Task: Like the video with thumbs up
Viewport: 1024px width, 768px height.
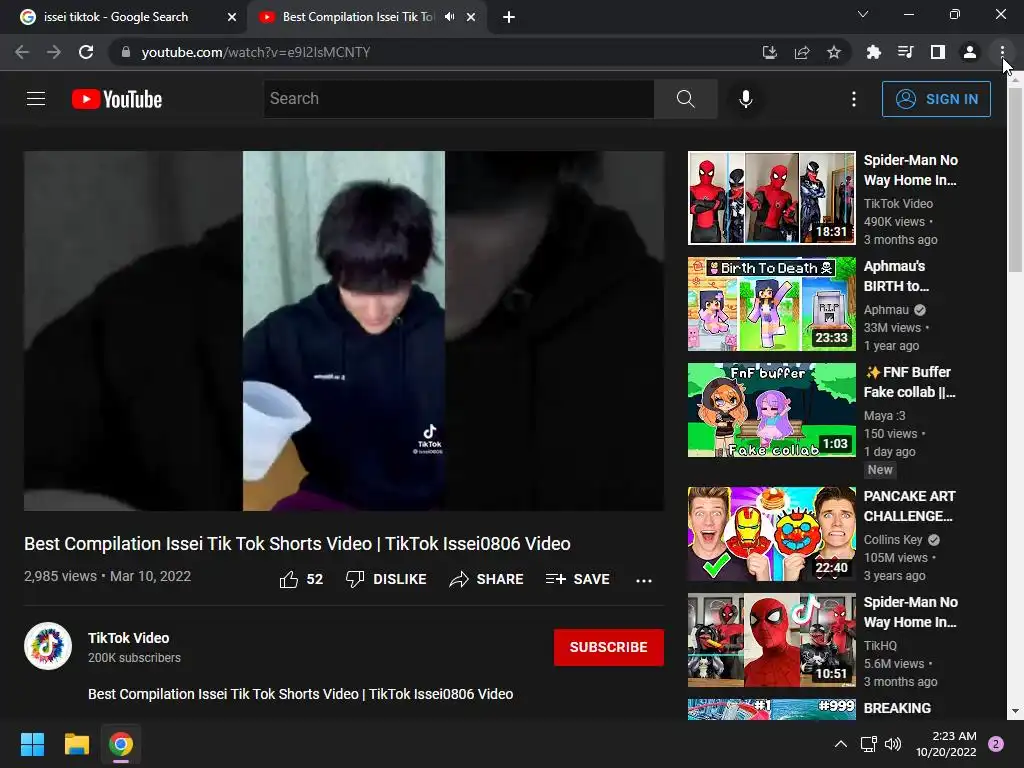Action: [301, 579]
